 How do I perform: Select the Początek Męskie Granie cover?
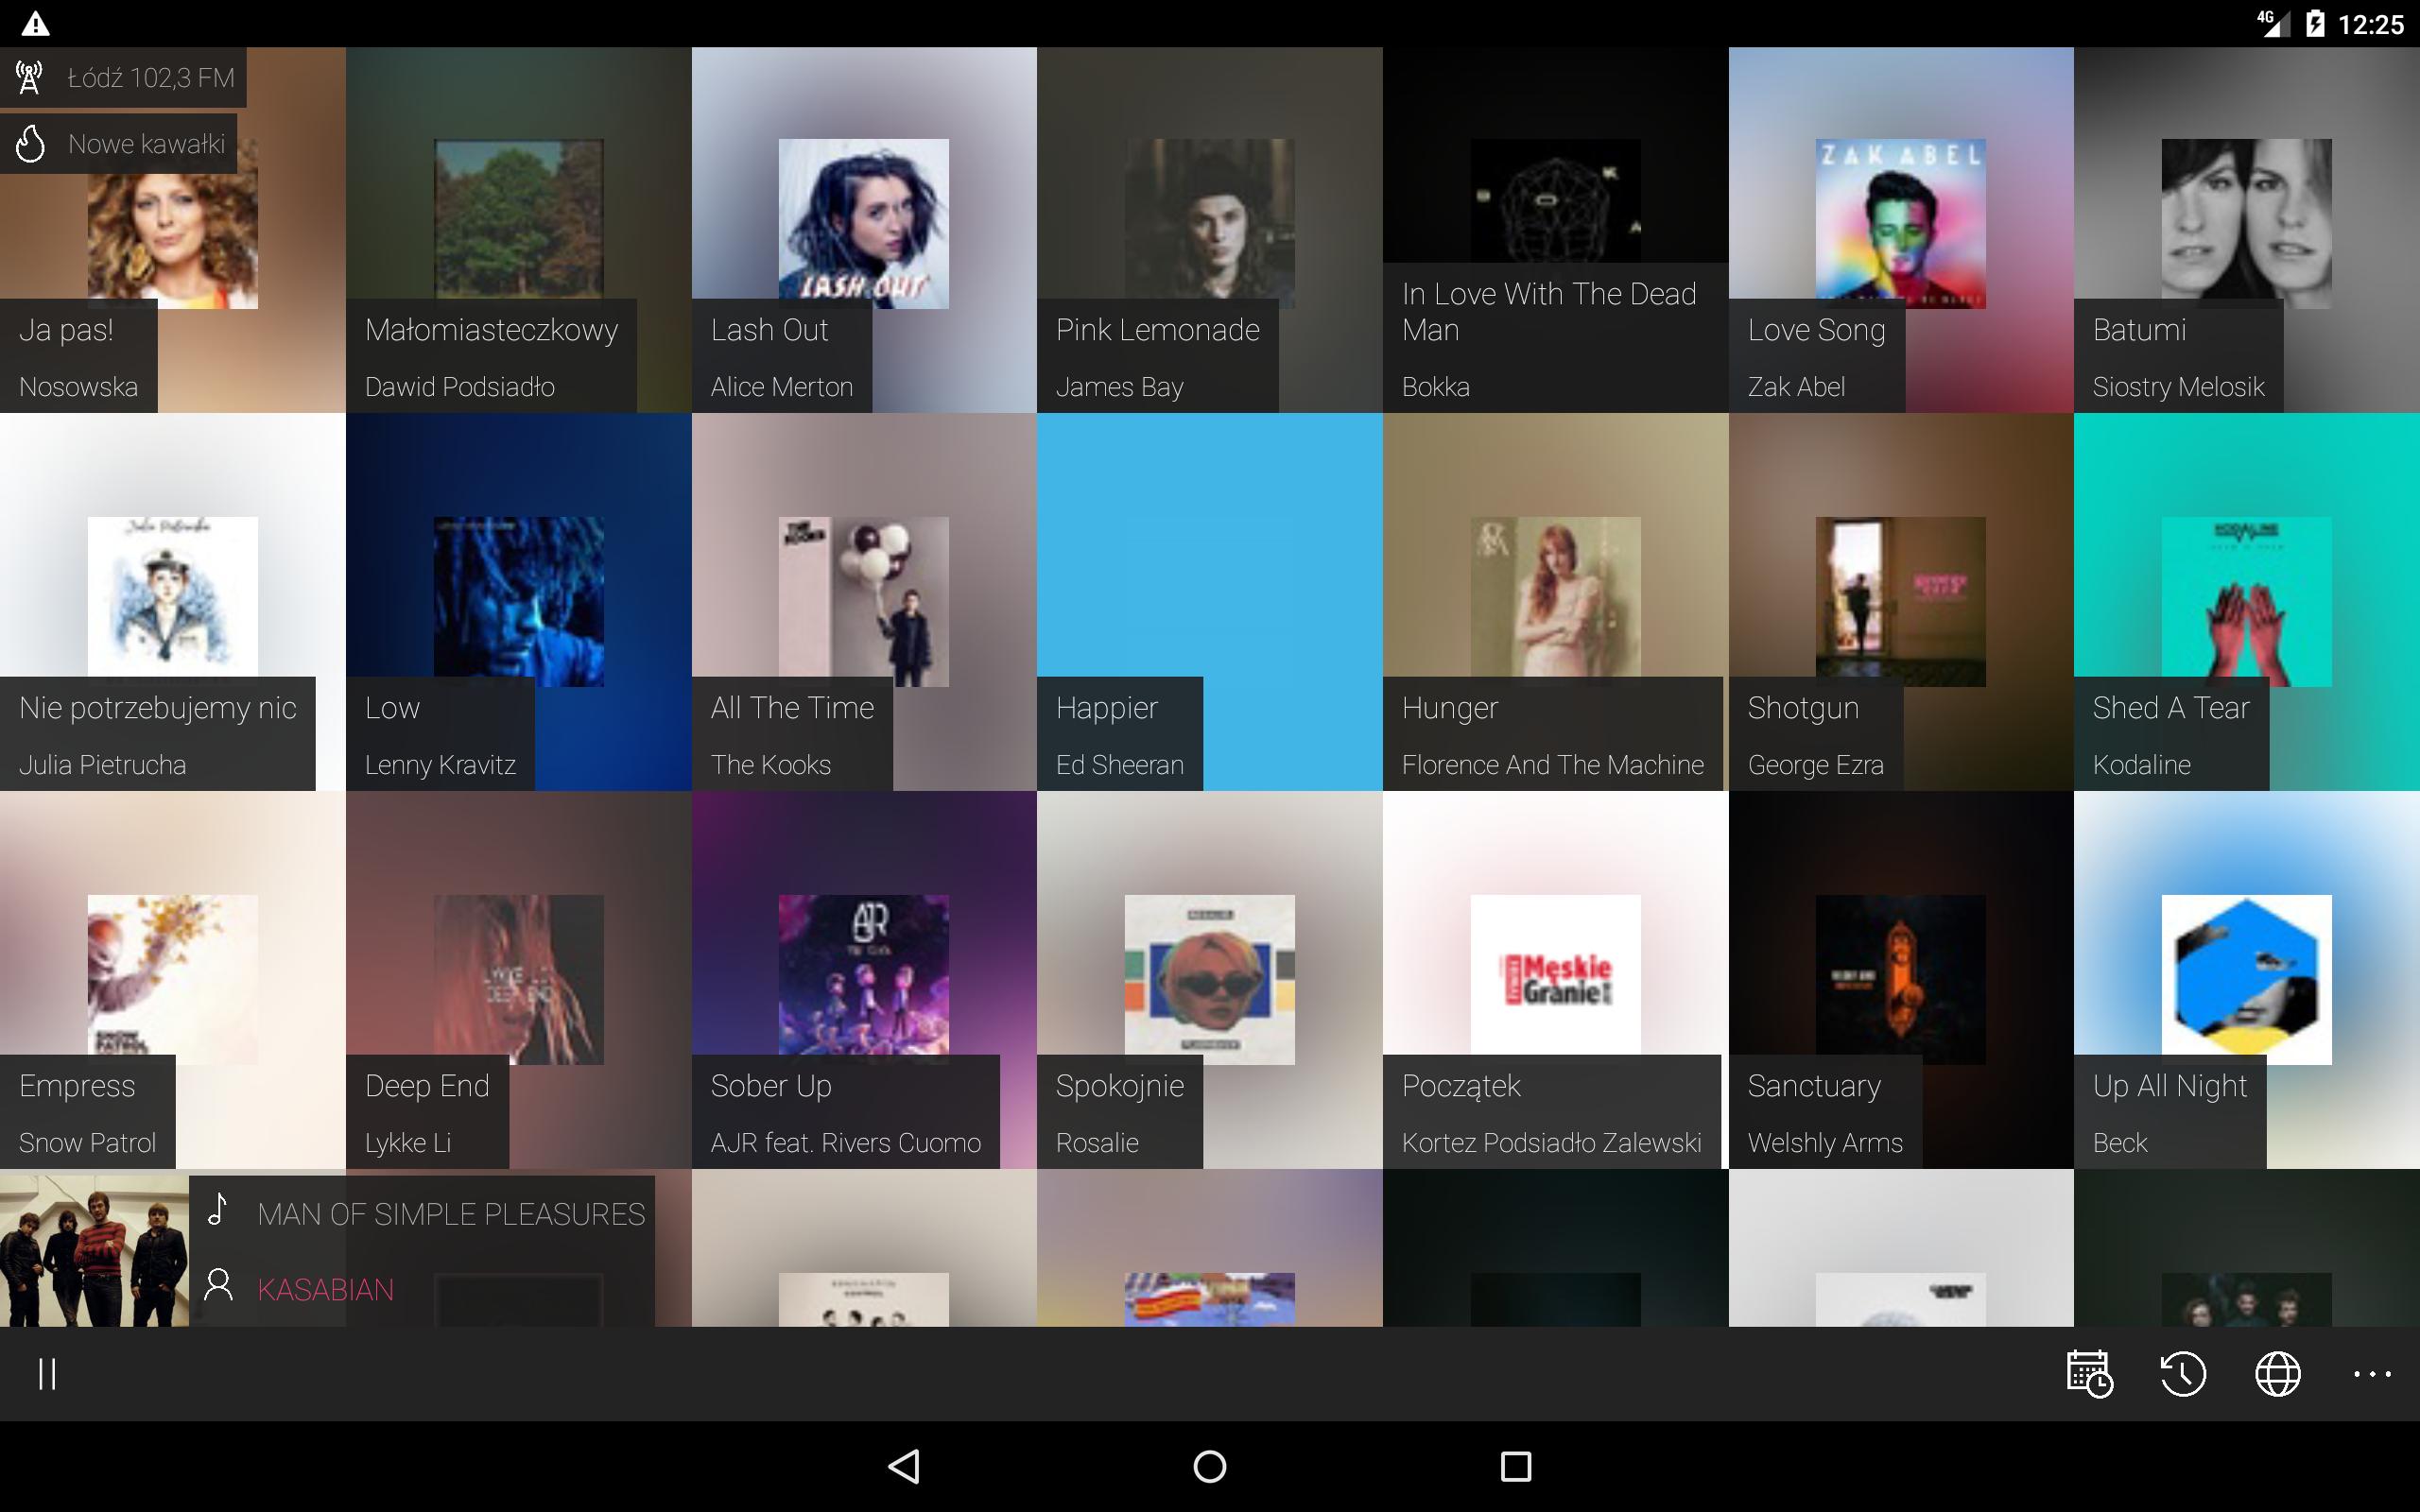click(1555, 979)
